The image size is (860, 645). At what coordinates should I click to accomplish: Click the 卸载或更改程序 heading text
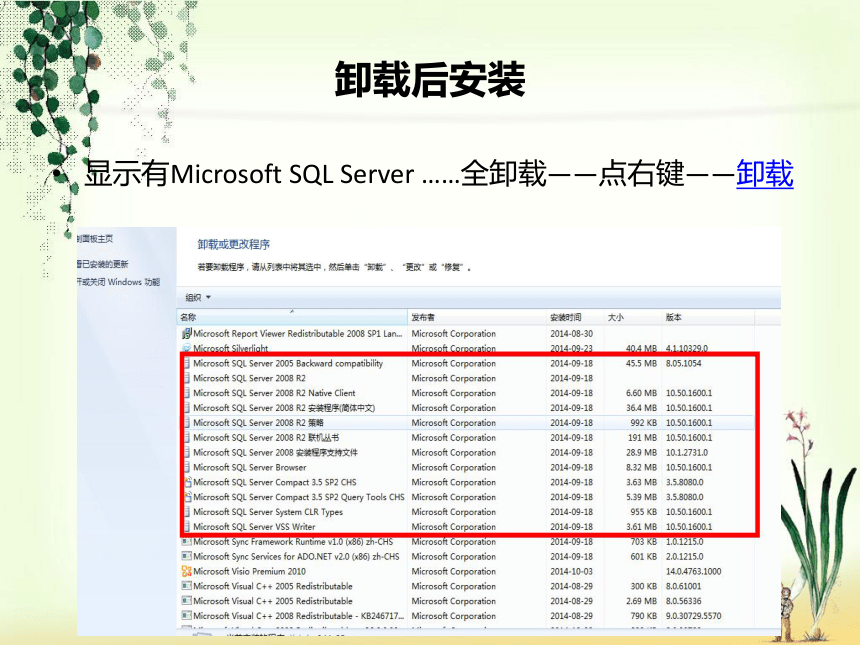click(x=234, y=244)
